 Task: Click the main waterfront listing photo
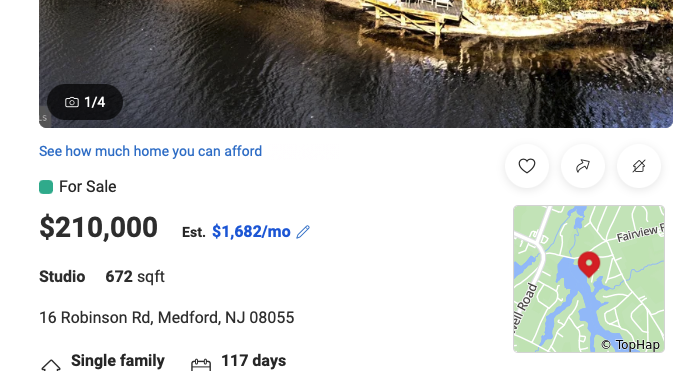tap(356, 64)
